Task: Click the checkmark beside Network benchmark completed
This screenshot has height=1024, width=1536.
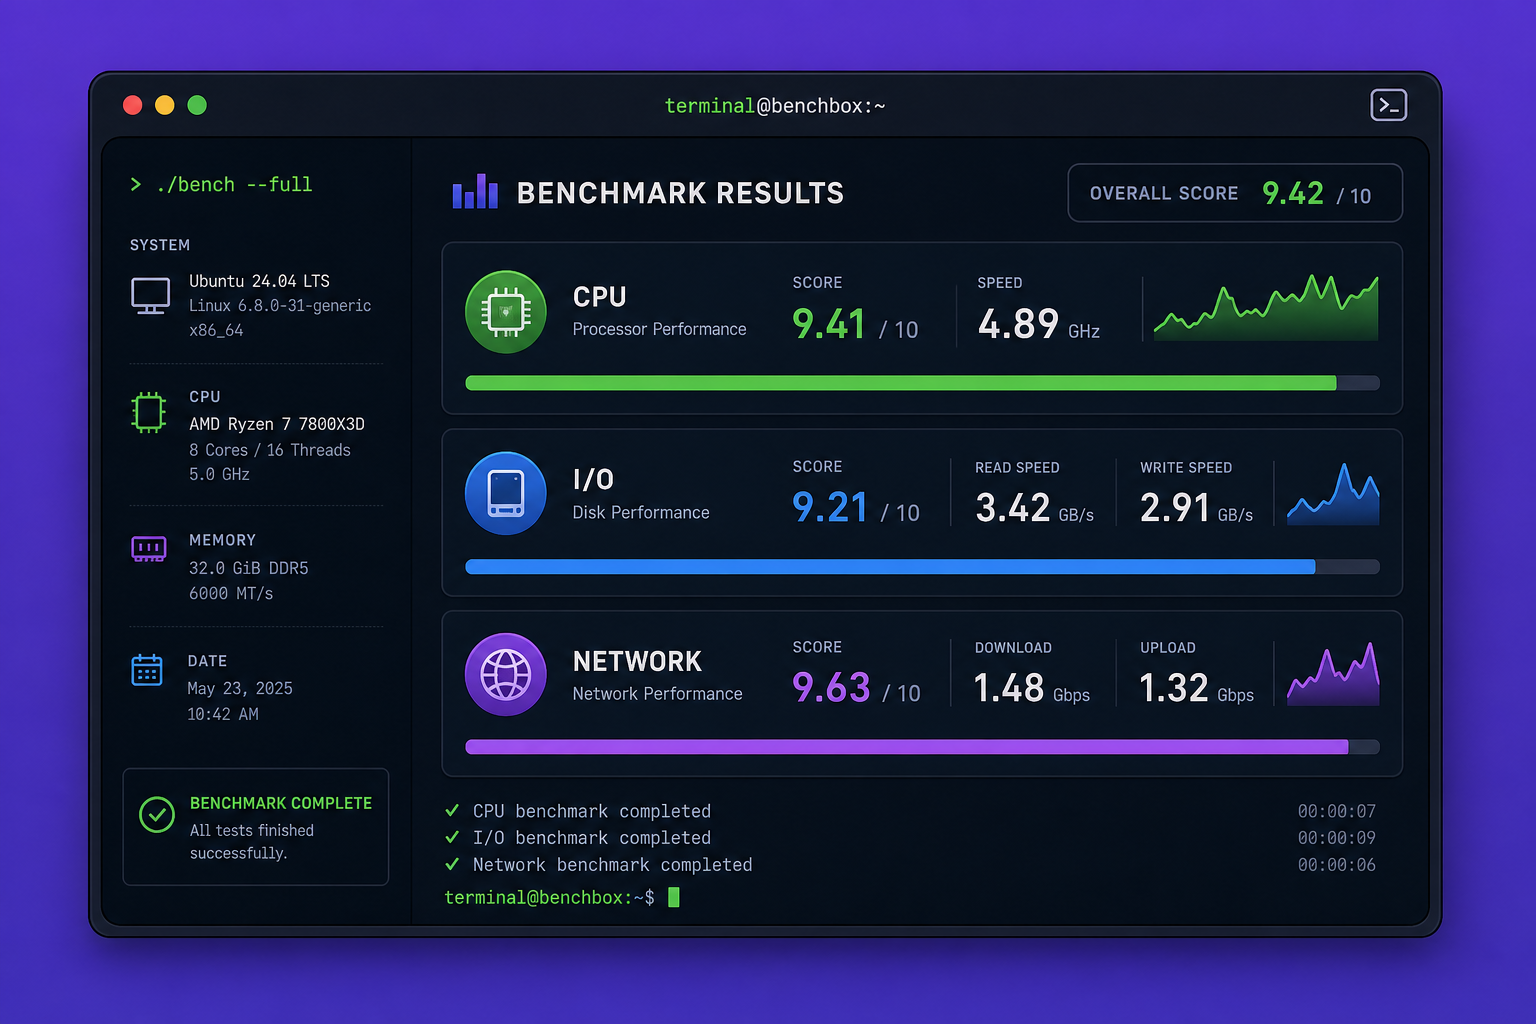Action: (452, 864)
